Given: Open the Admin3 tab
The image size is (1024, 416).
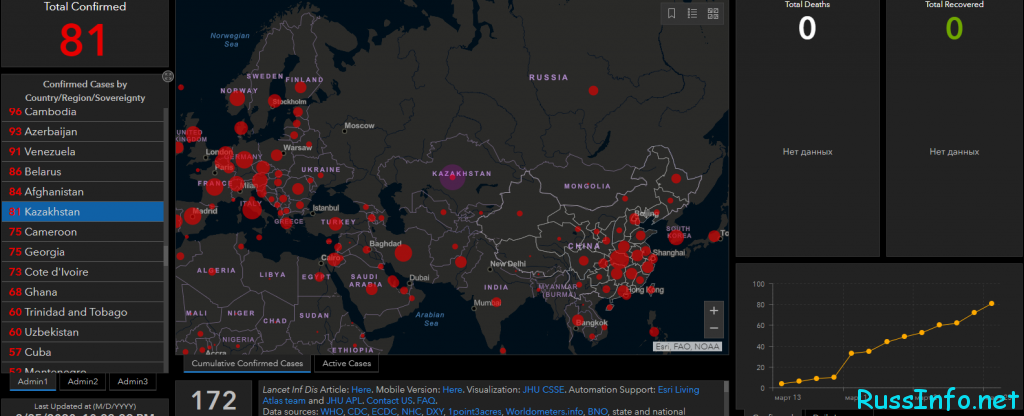Looking at the screenshot, I should pyautogui.click(x=133, y=381).
